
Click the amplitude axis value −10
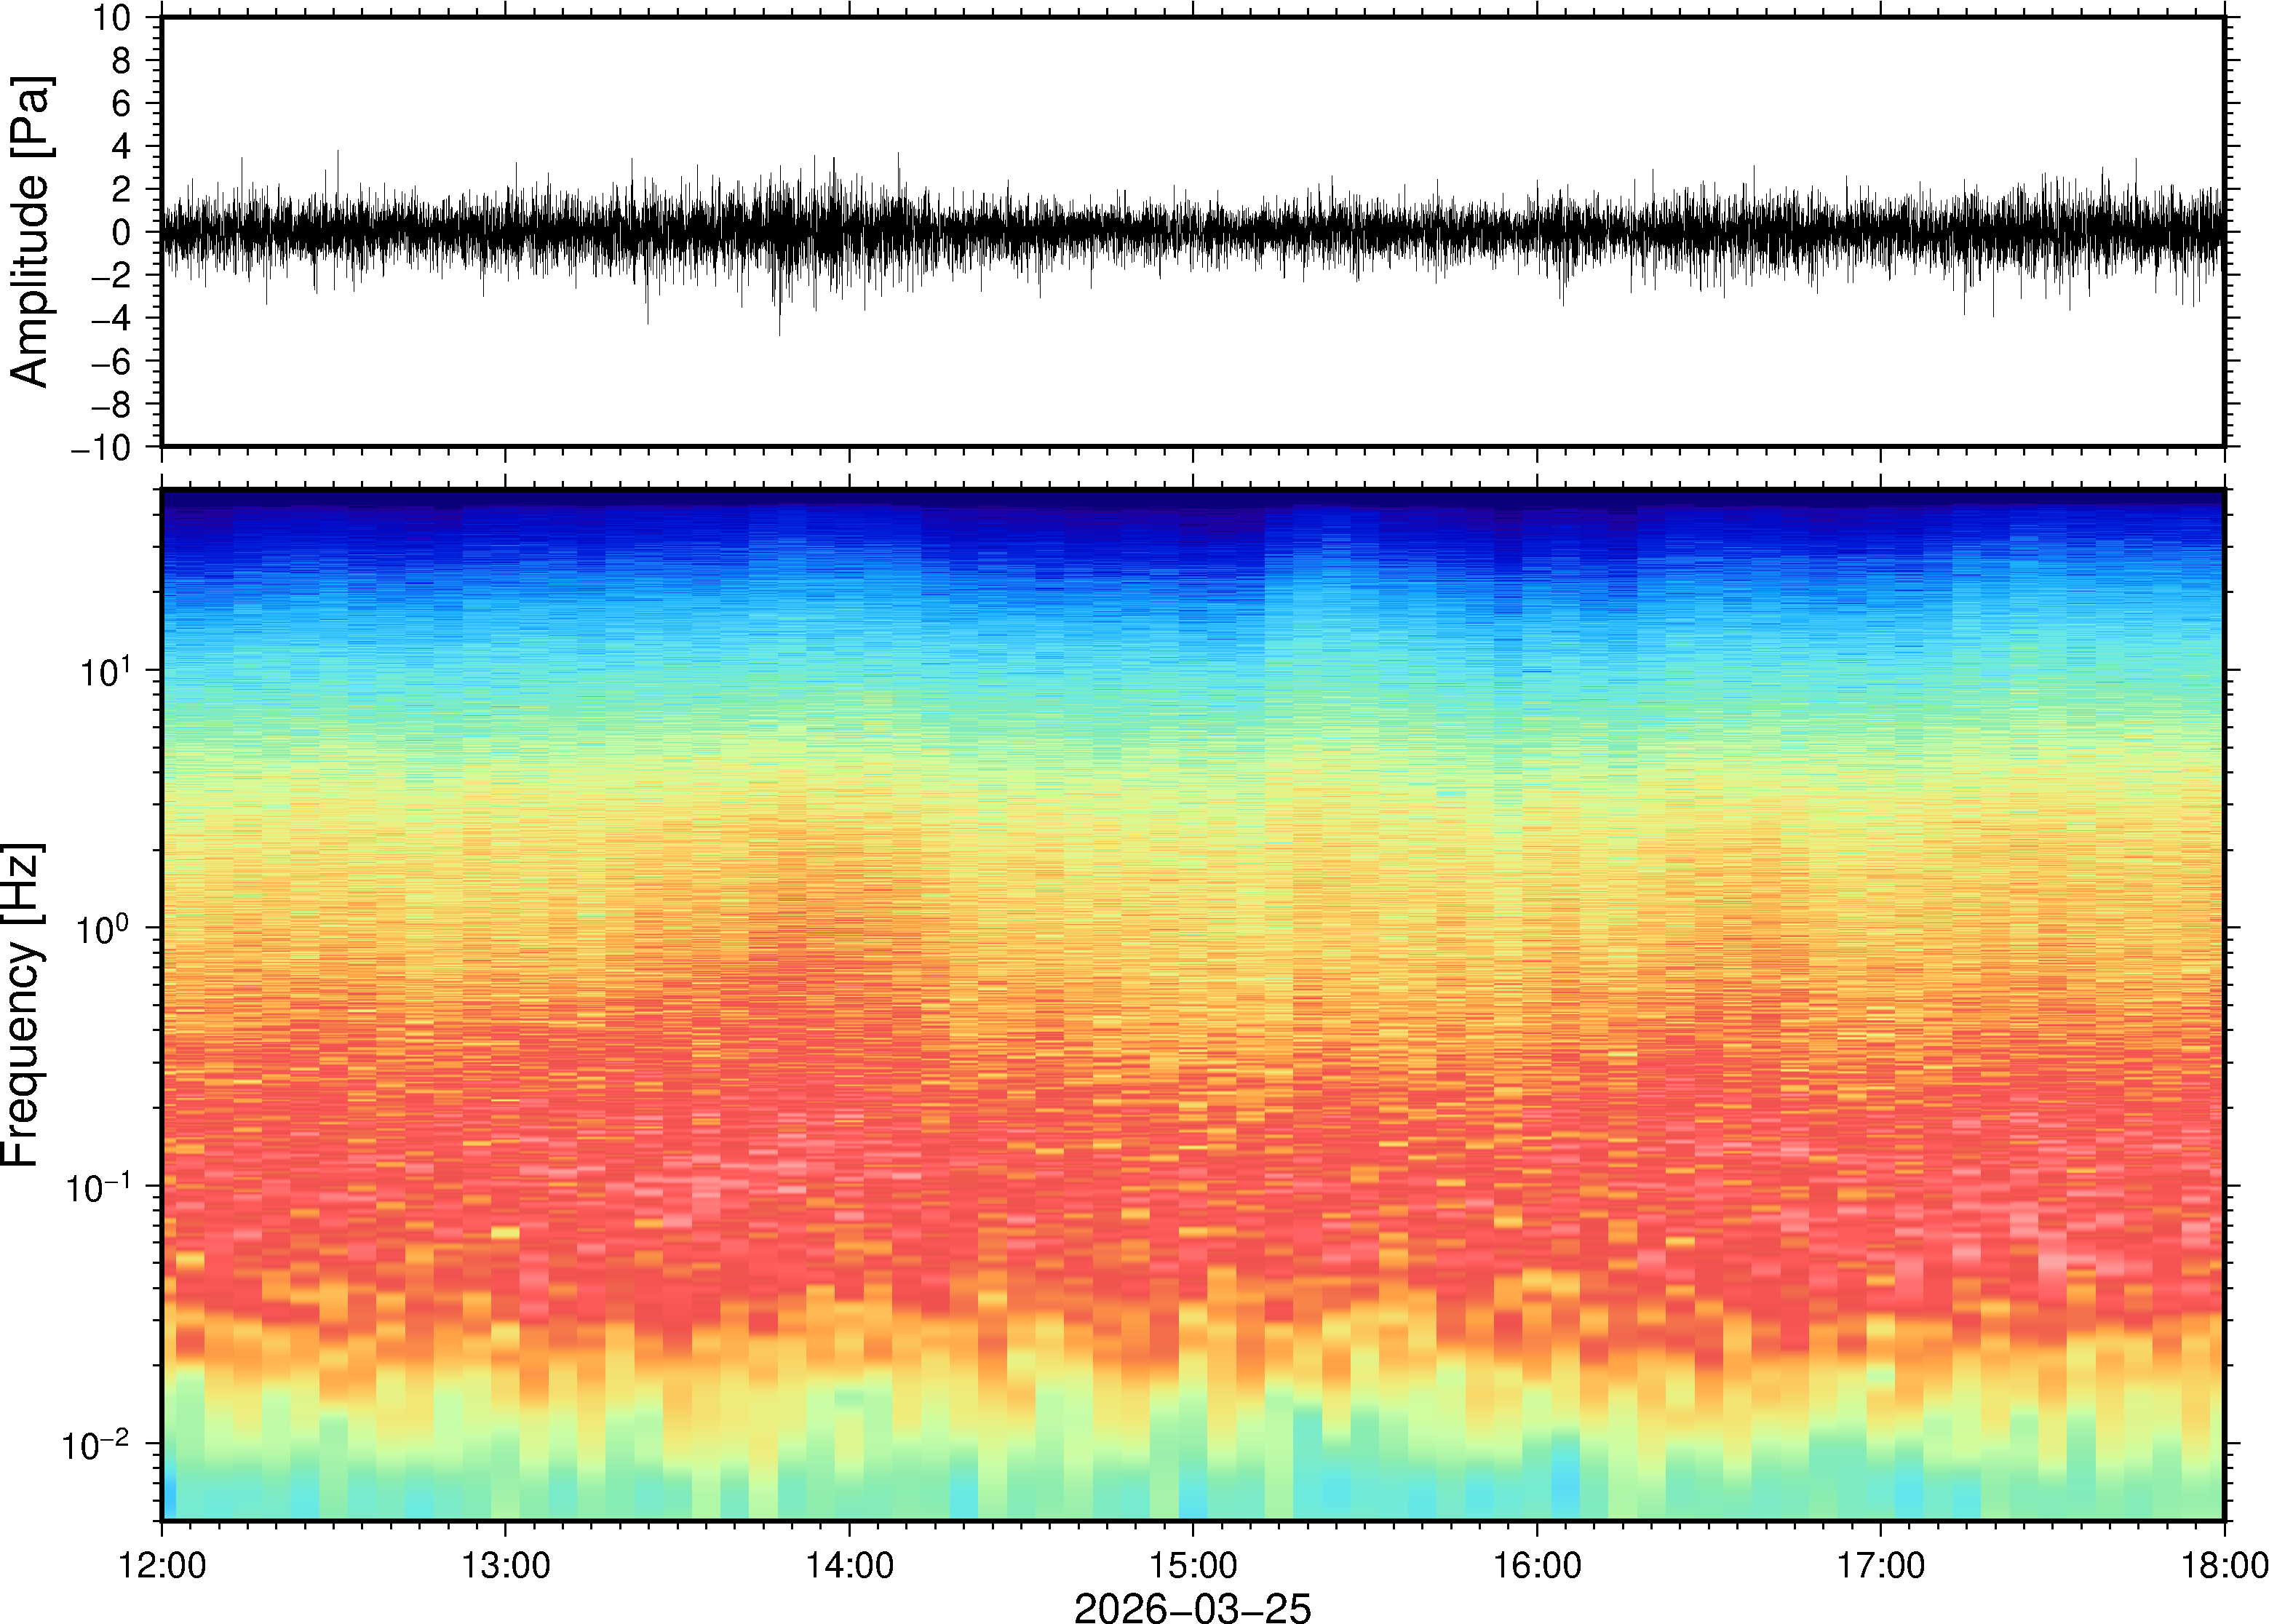click(101, 448)
